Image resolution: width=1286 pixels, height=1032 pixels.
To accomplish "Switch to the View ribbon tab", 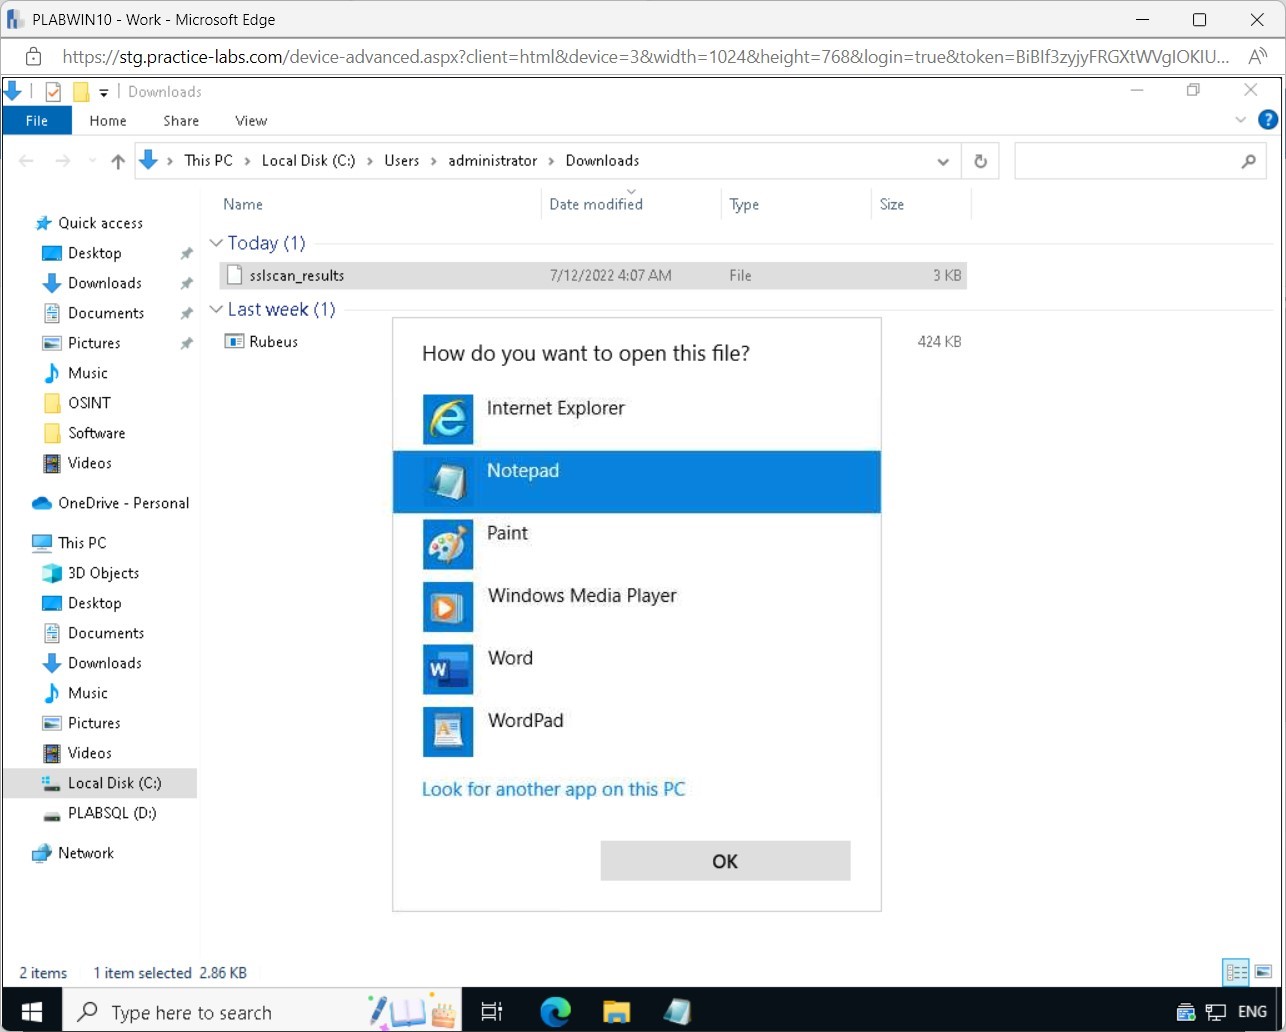I will point(251,120).
